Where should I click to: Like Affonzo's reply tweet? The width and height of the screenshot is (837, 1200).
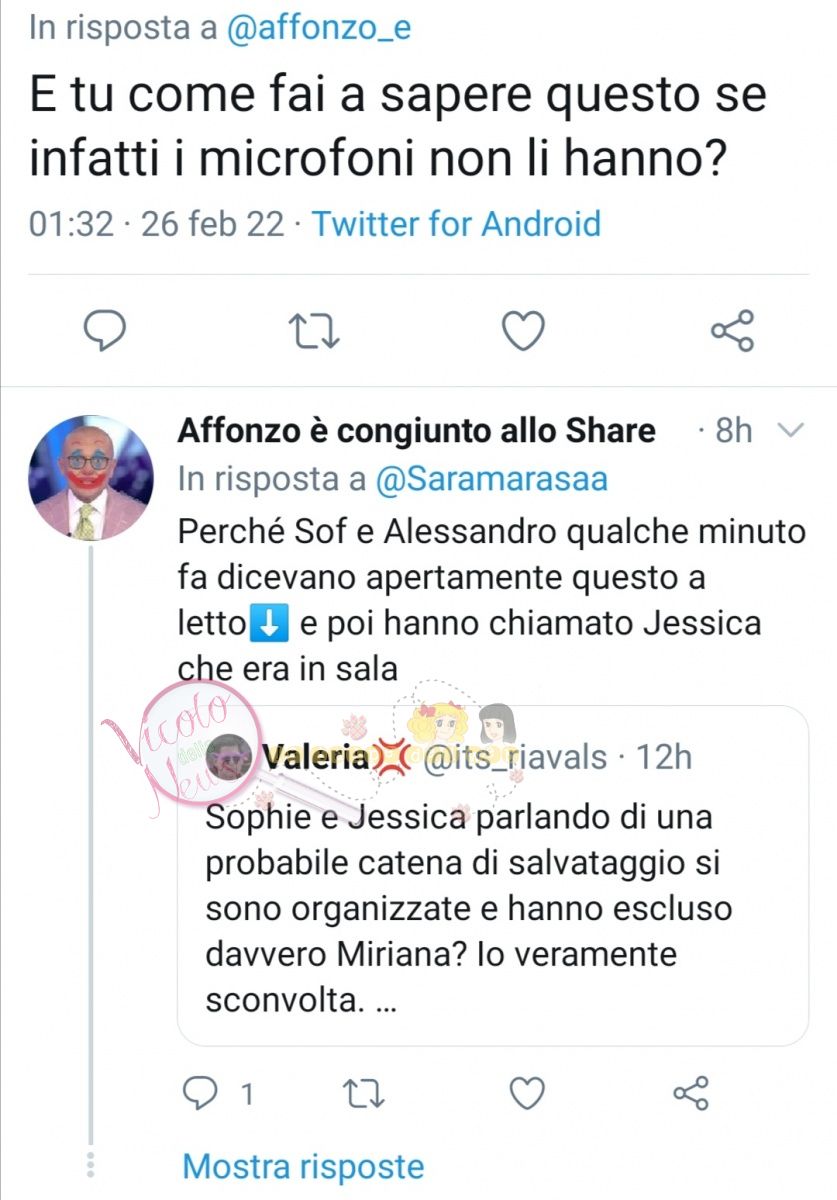pyautogui.click(x=527, y=1093)
